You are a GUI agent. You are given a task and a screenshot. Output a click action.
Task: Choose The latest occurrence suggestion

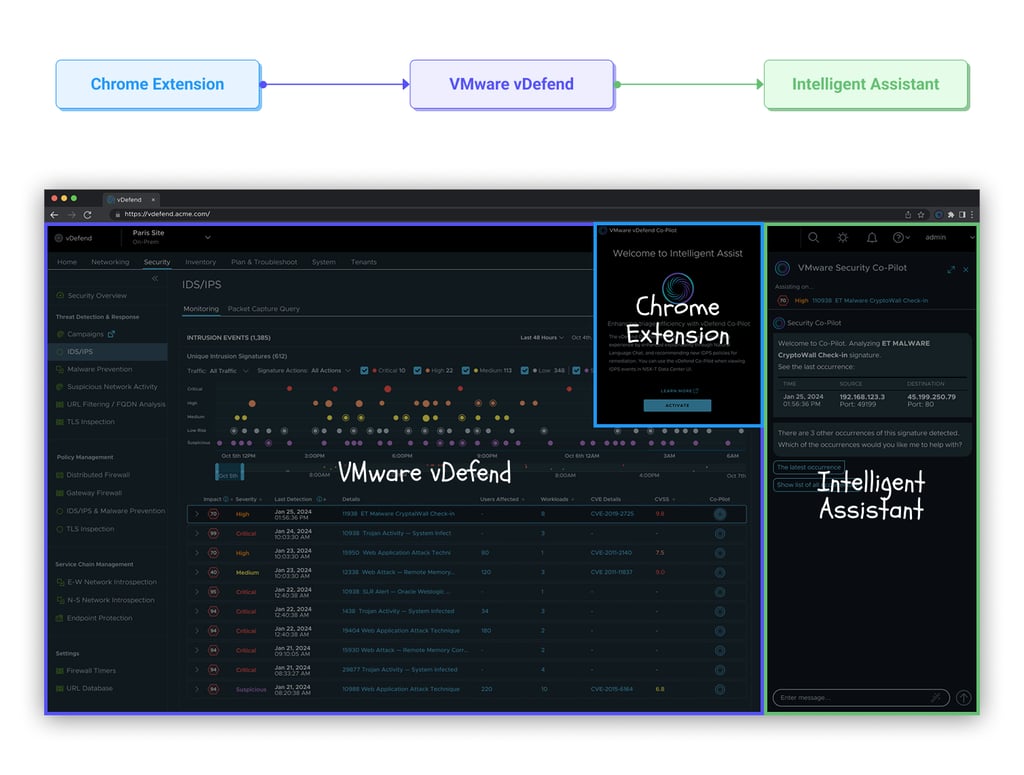point(809,467)
